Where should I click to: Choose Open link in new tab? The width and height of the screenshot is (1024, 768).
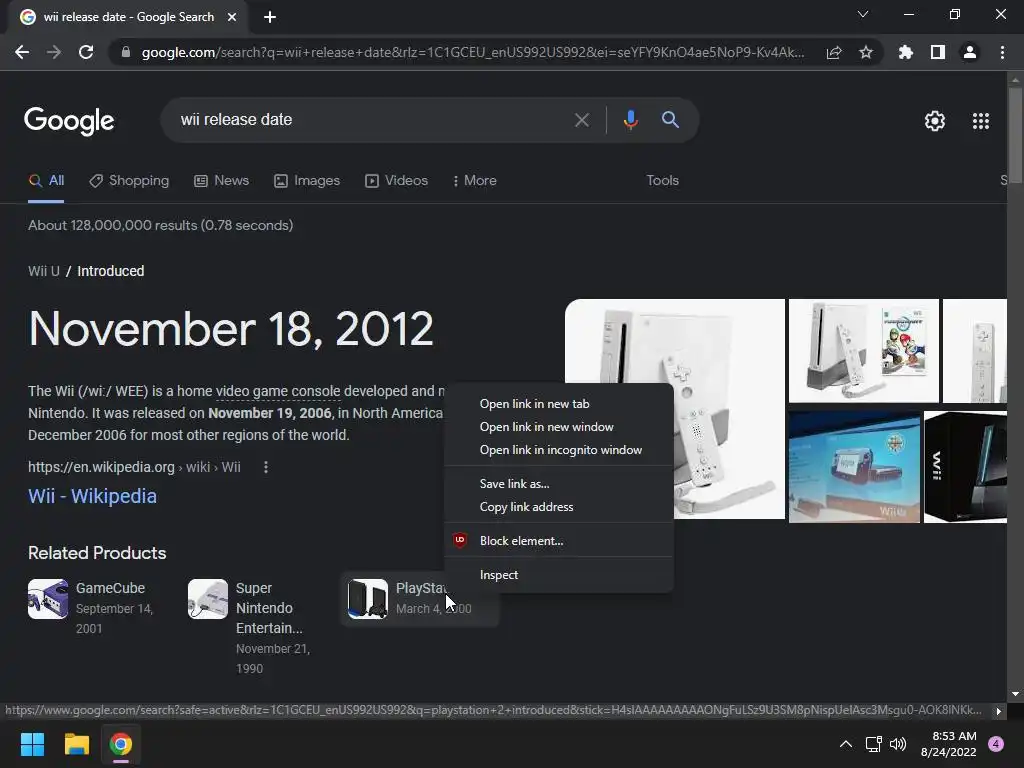tap(559, 404)
